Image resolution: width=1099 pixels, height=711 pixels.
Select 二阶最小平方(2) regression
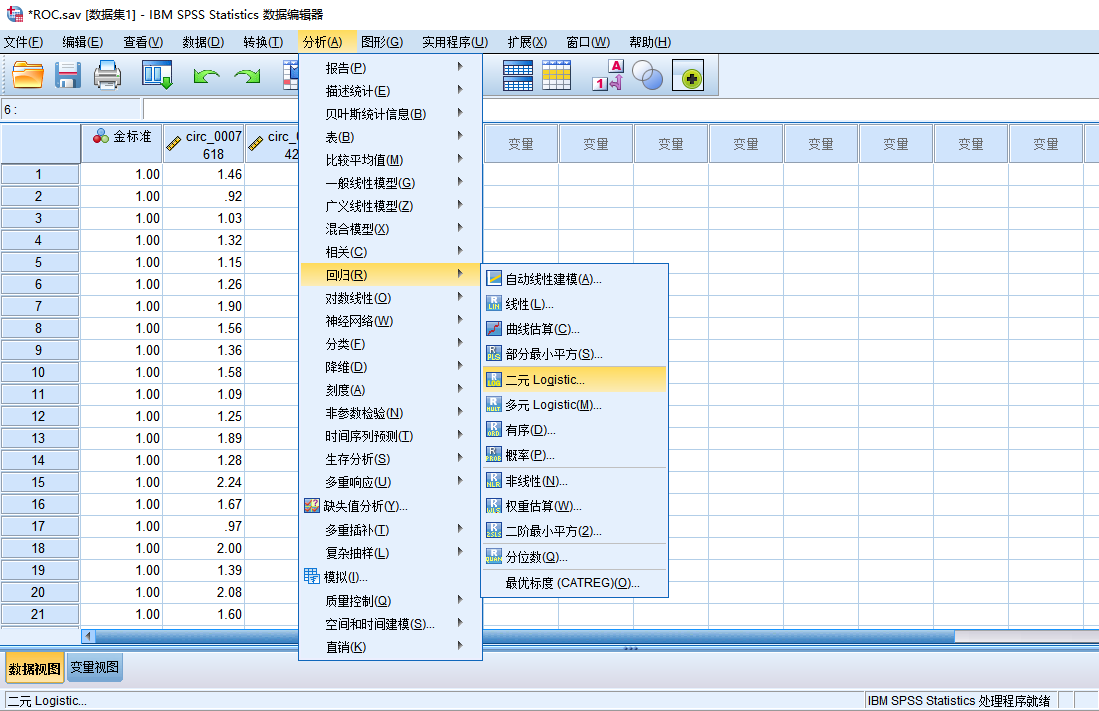coord(574,531)
